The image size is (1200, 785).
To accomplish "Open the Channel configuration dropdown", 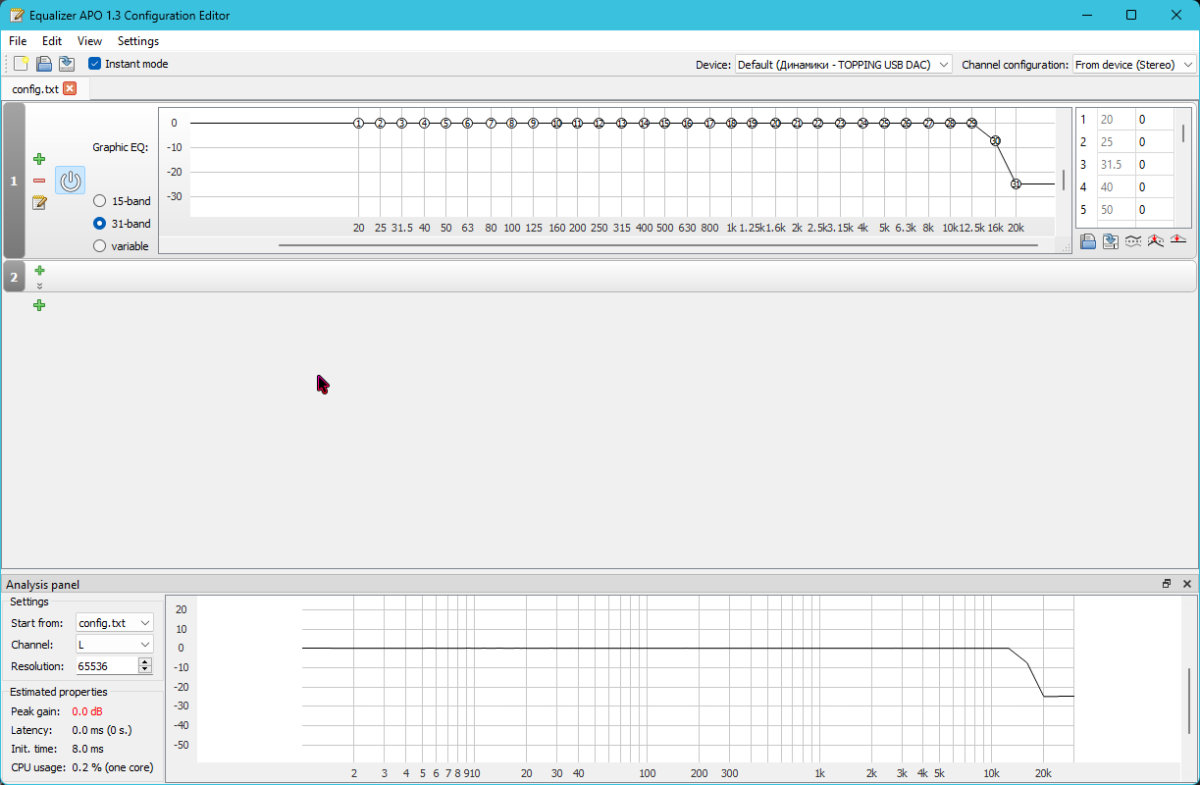I will [1134, 64].
